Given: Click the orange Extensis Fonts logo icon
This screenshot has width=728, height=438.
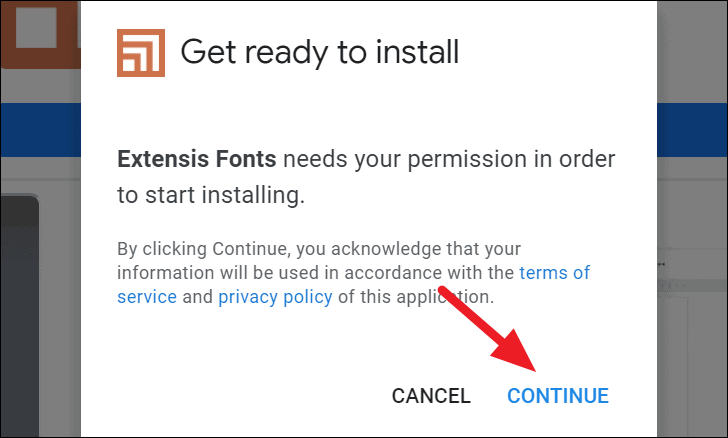Looking at the screenshot, I should [x=141, y=52].
